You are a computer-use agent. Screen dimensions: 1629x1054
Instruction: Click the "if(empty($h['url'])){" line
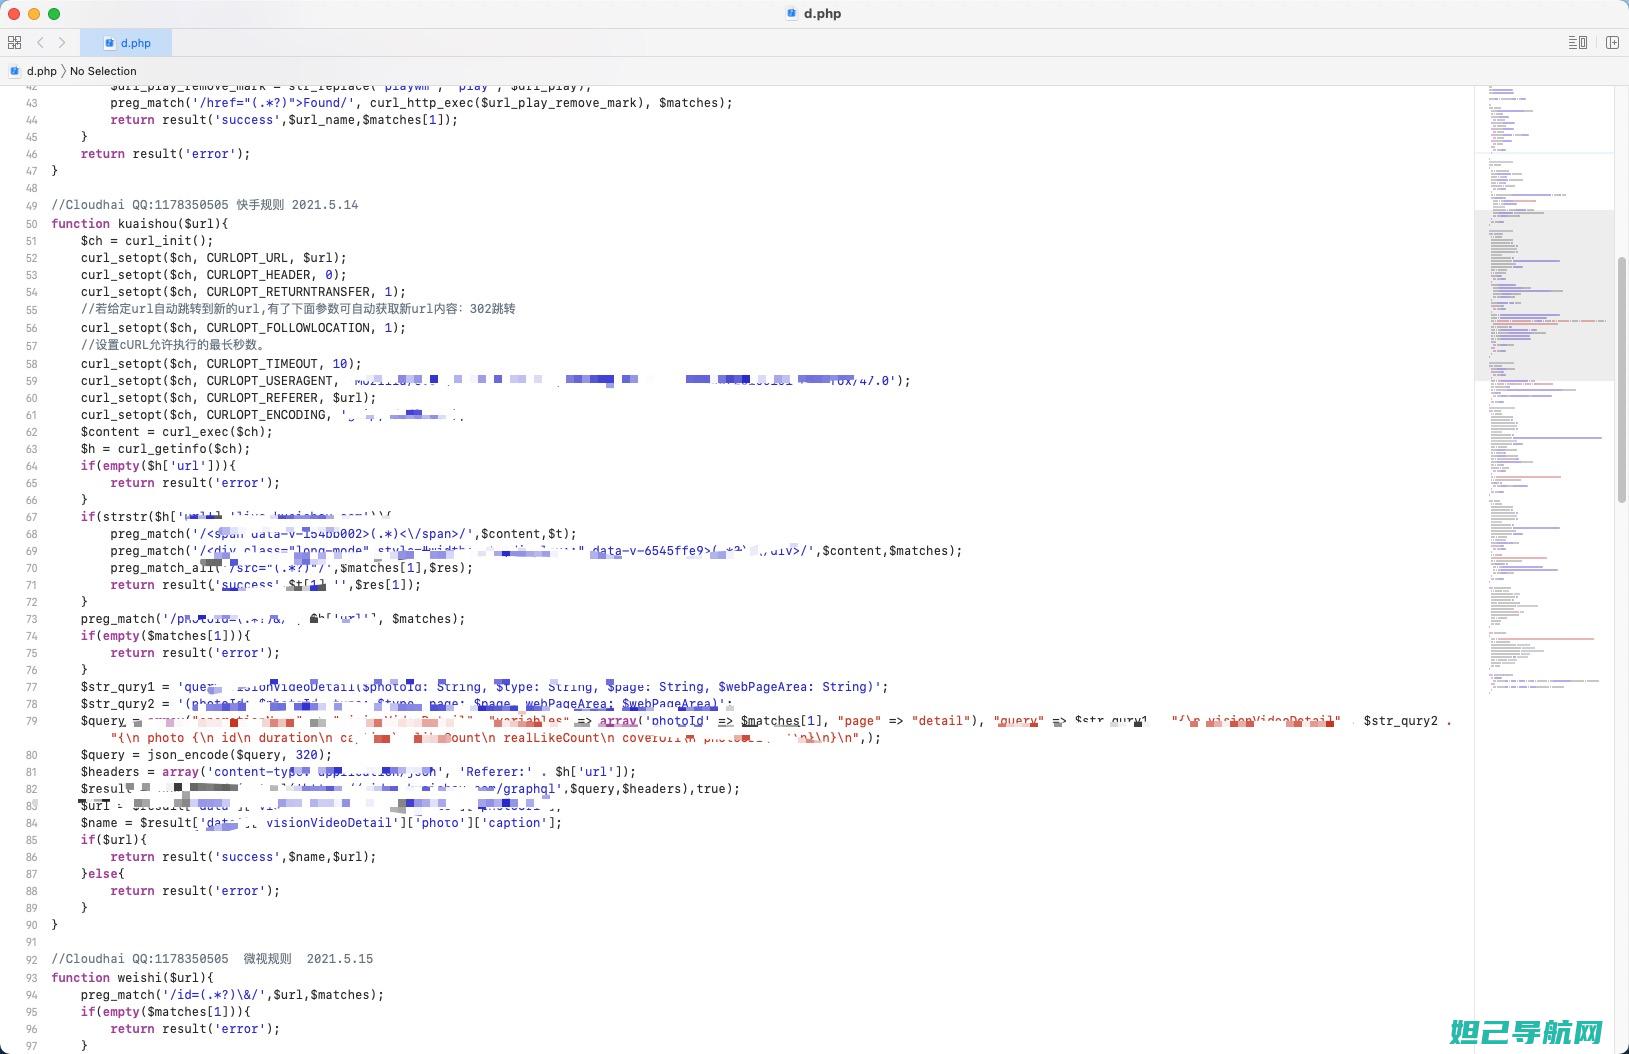(158, 466)
